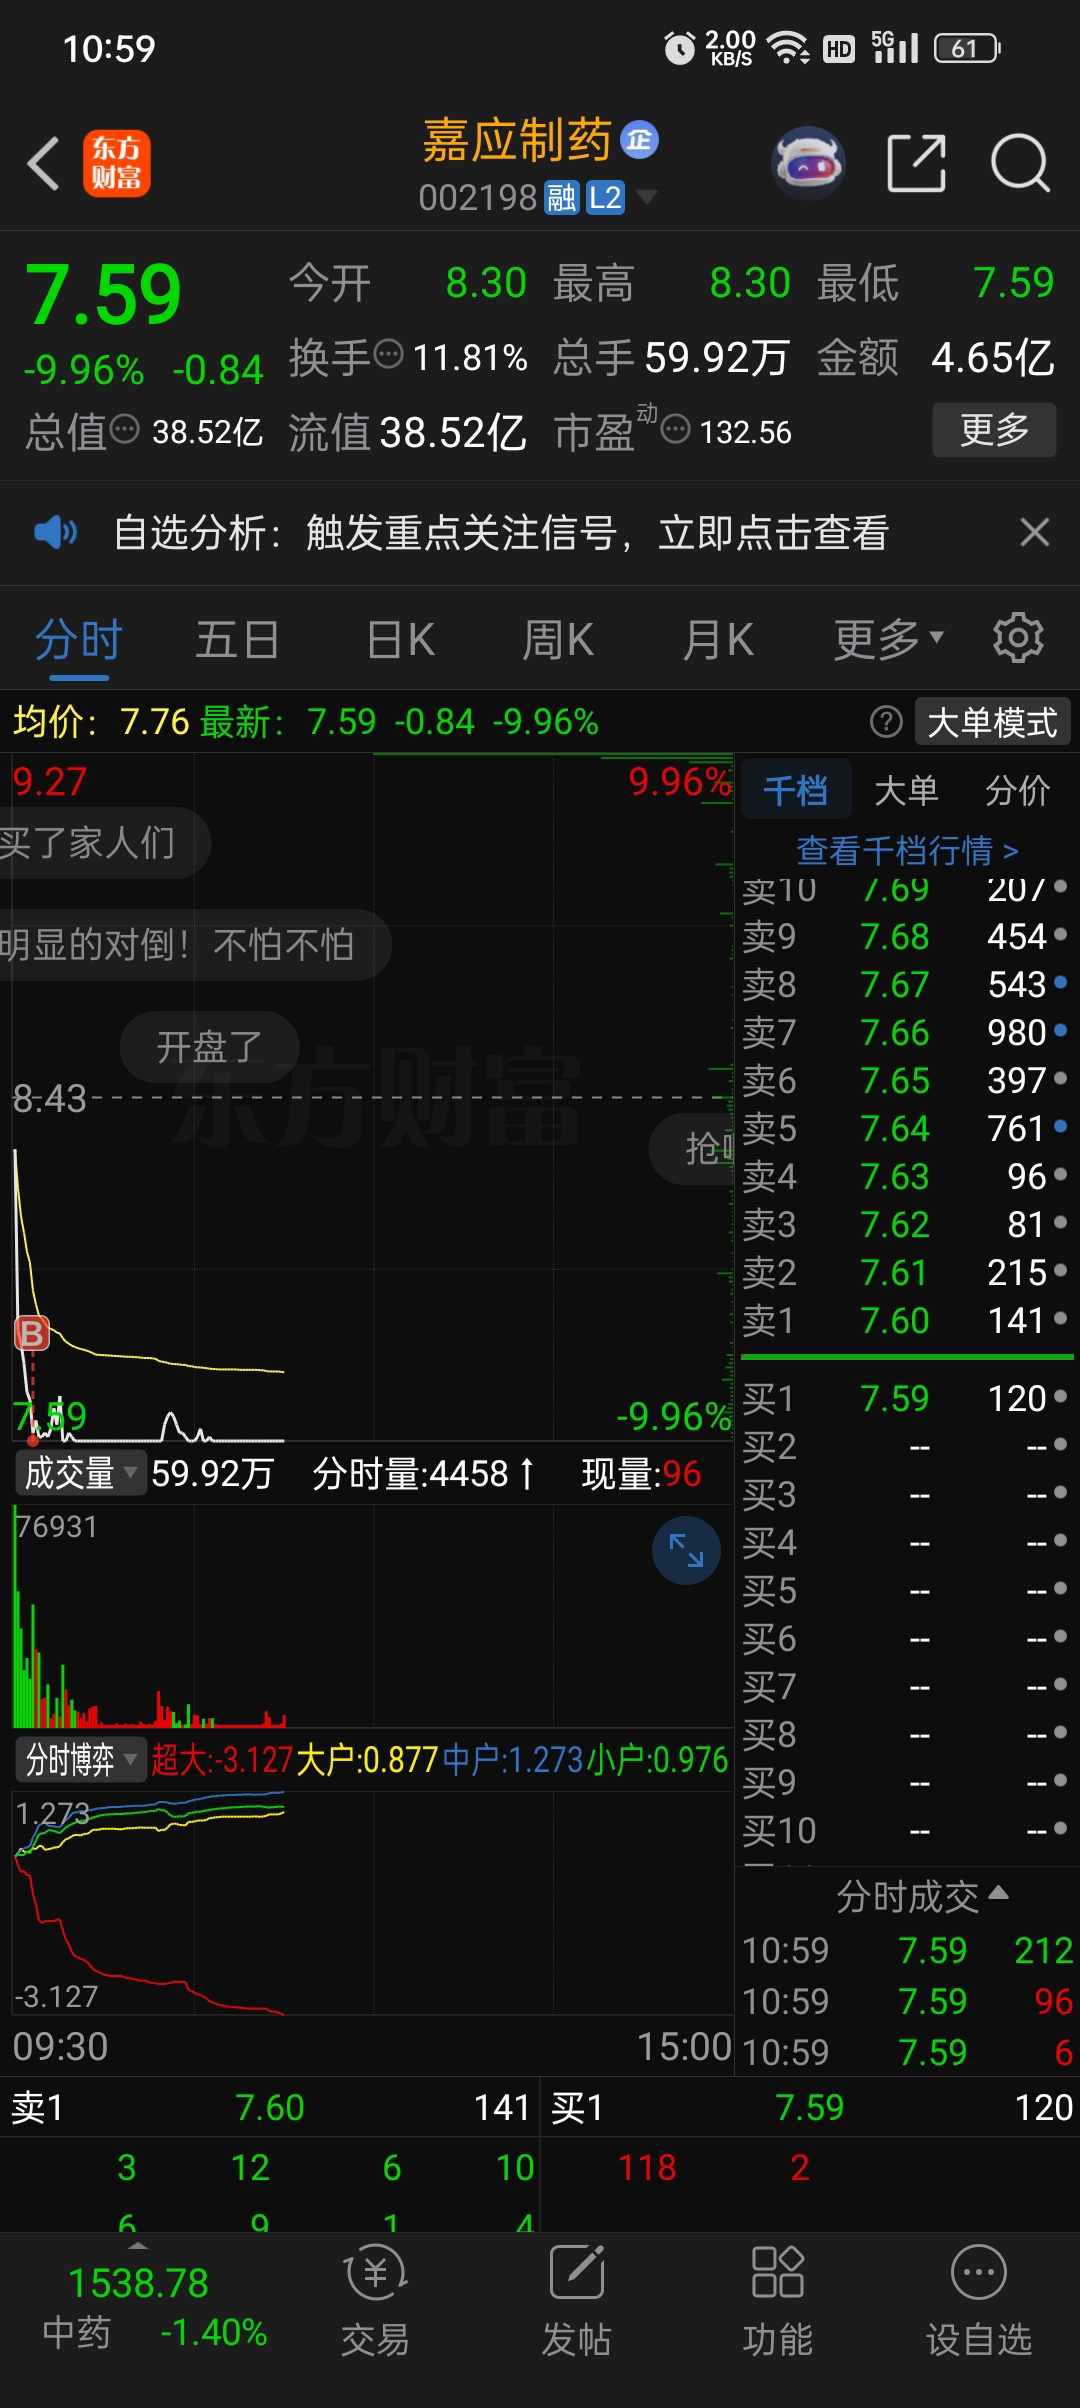
Task: Select the 大单 tab
Action: 907,791
